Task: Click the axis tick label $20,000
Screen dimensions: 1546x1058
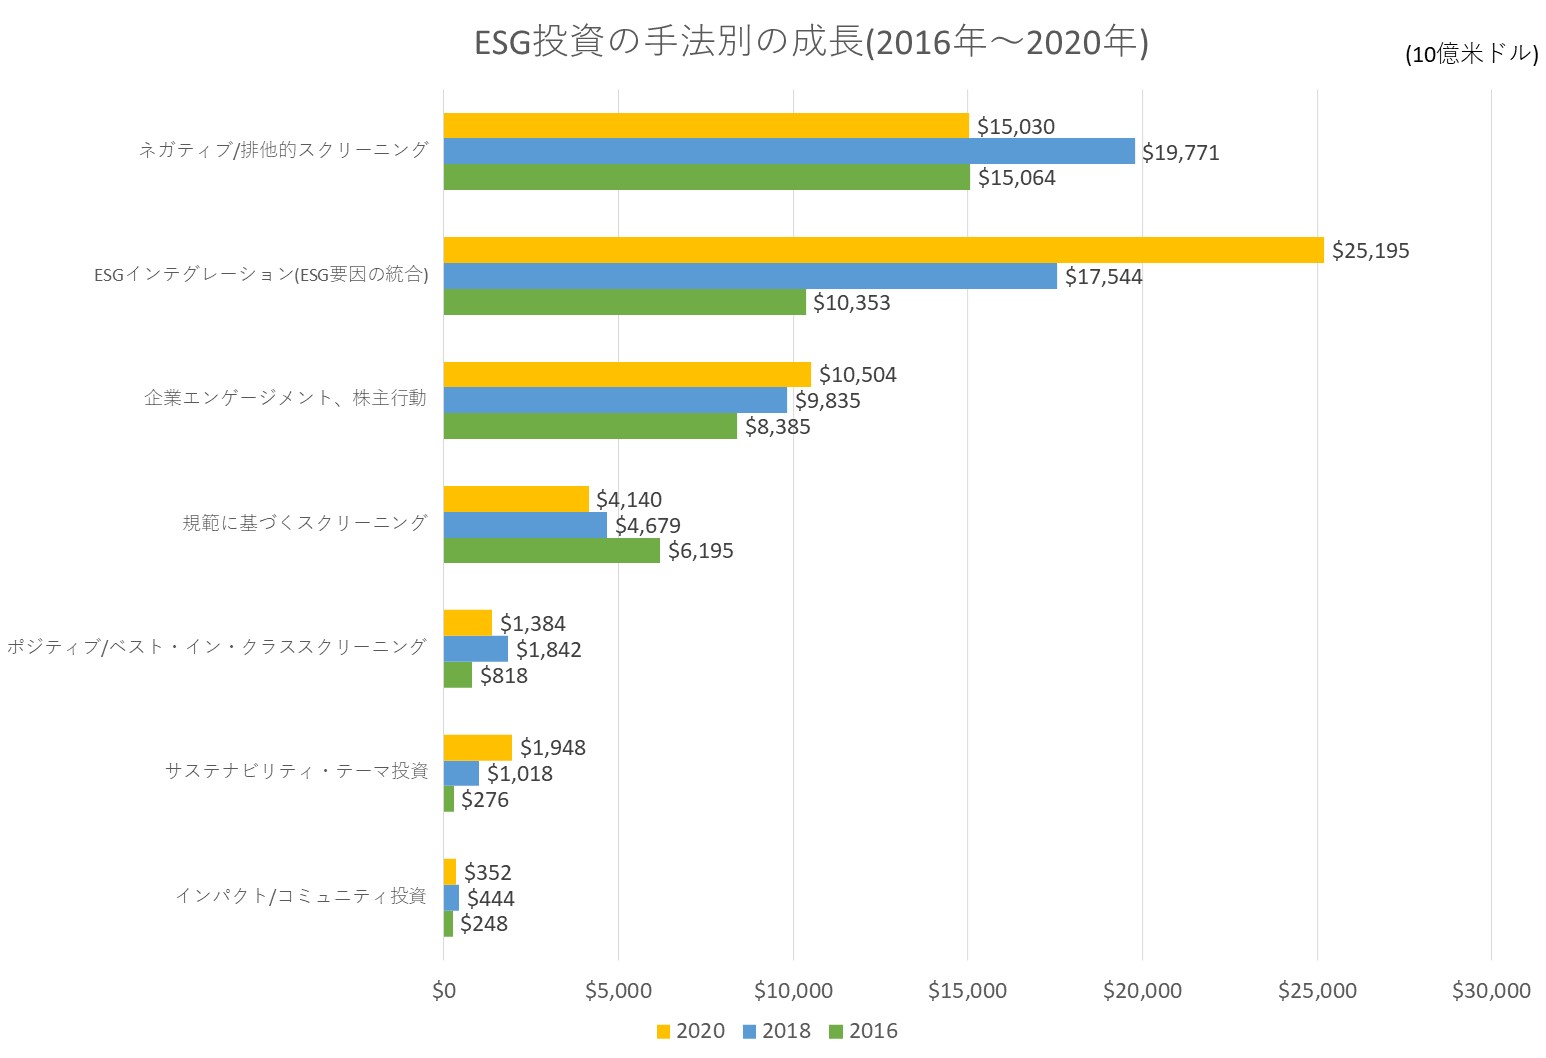Action: click(1142, 991)
